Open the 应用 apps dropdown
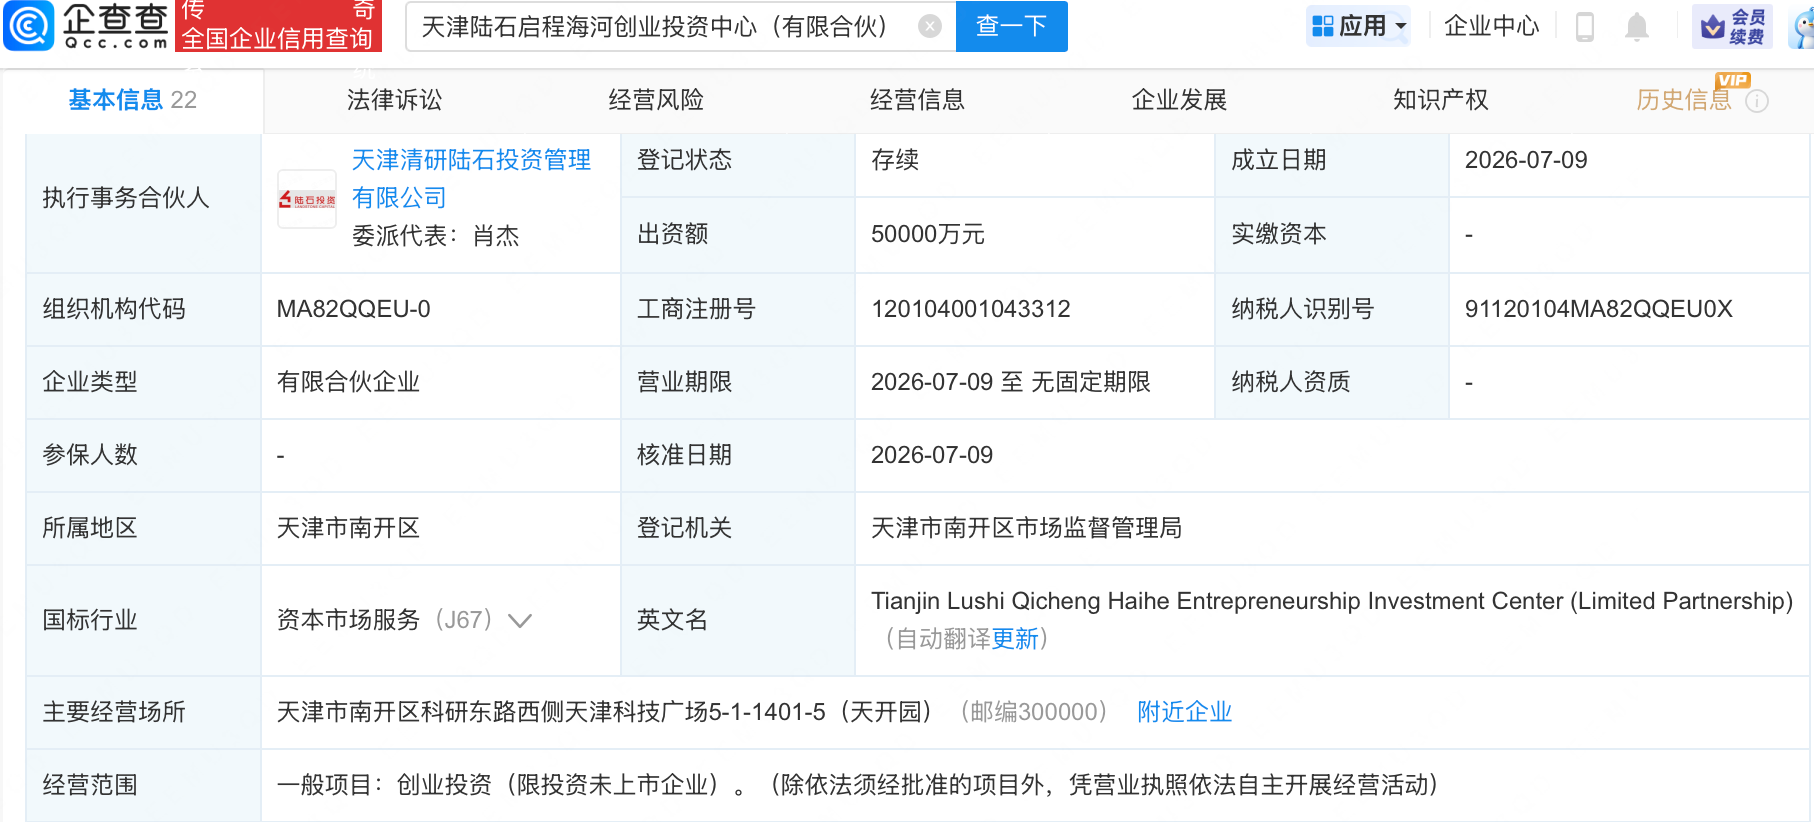 click(x=1359, y=26)
